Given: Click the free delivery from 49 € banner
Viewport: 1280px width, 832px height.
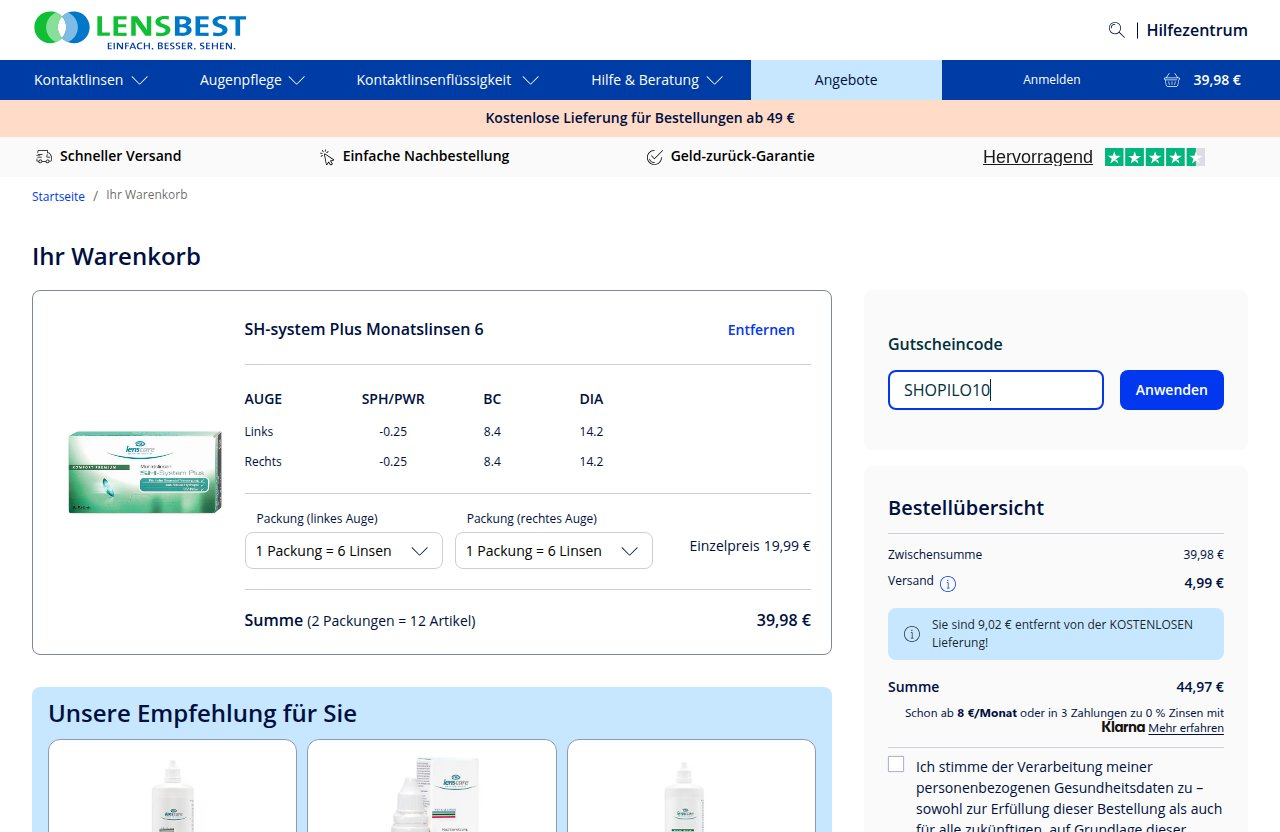Looking at the screenshot, I should pyautogui.click(x=640, y=118).
